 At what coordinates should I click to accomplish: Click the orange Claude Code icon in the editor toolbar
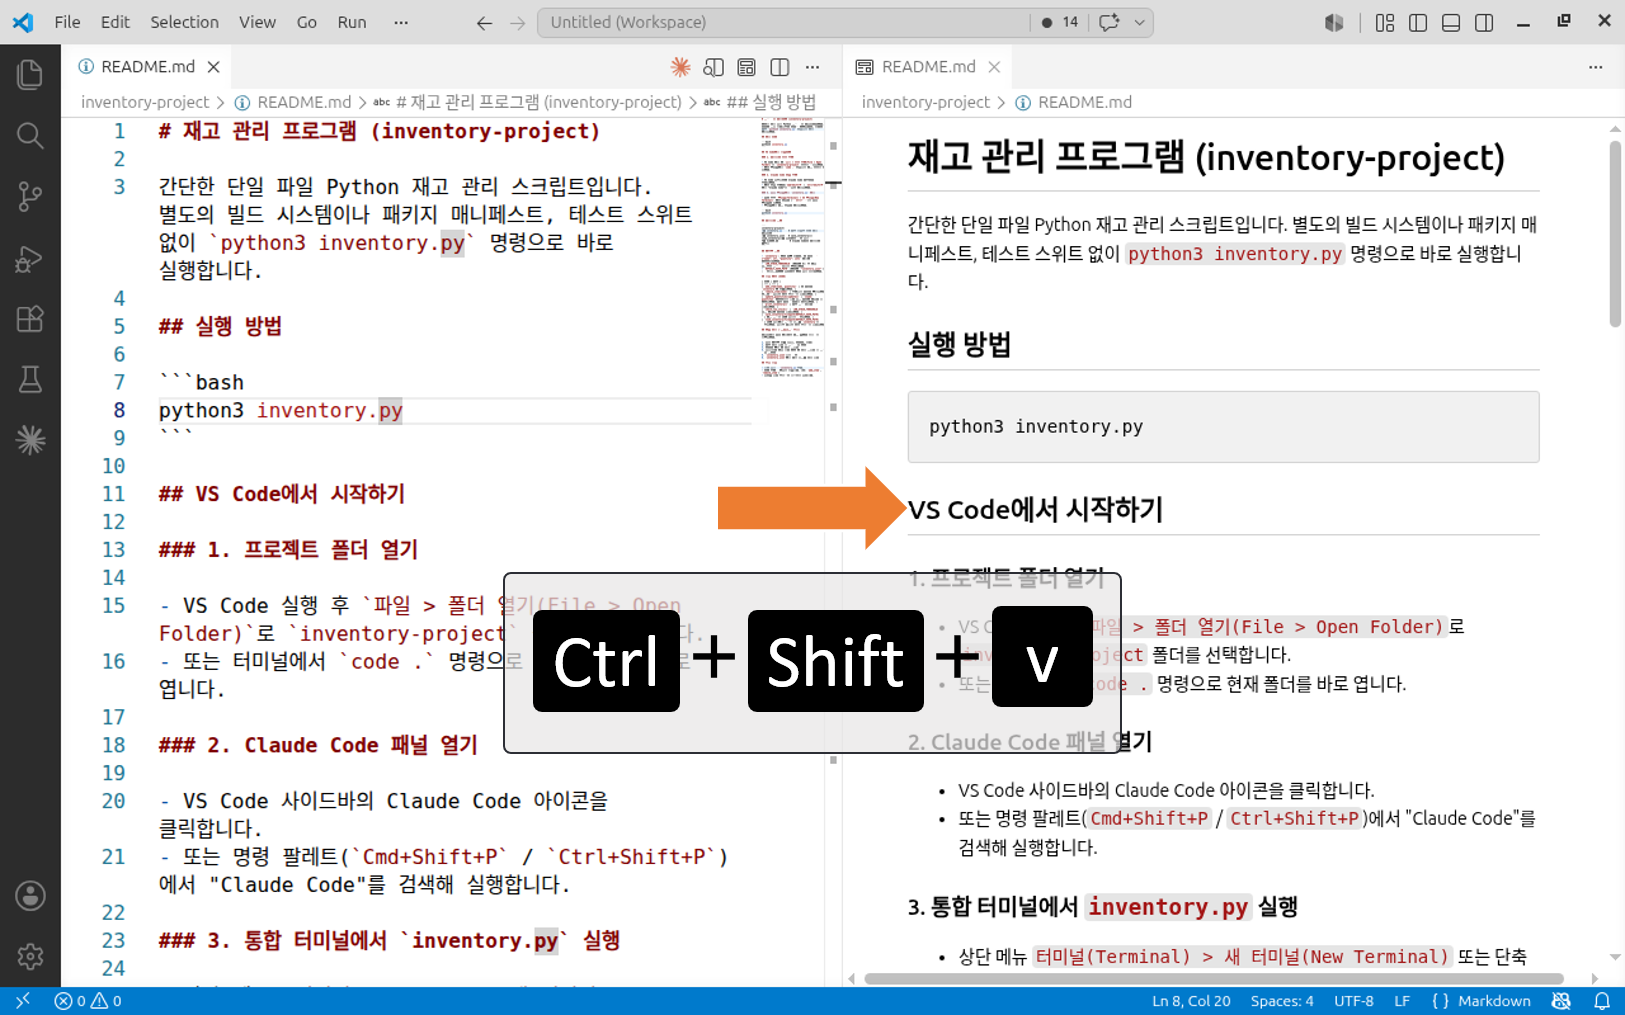point(680,67)
